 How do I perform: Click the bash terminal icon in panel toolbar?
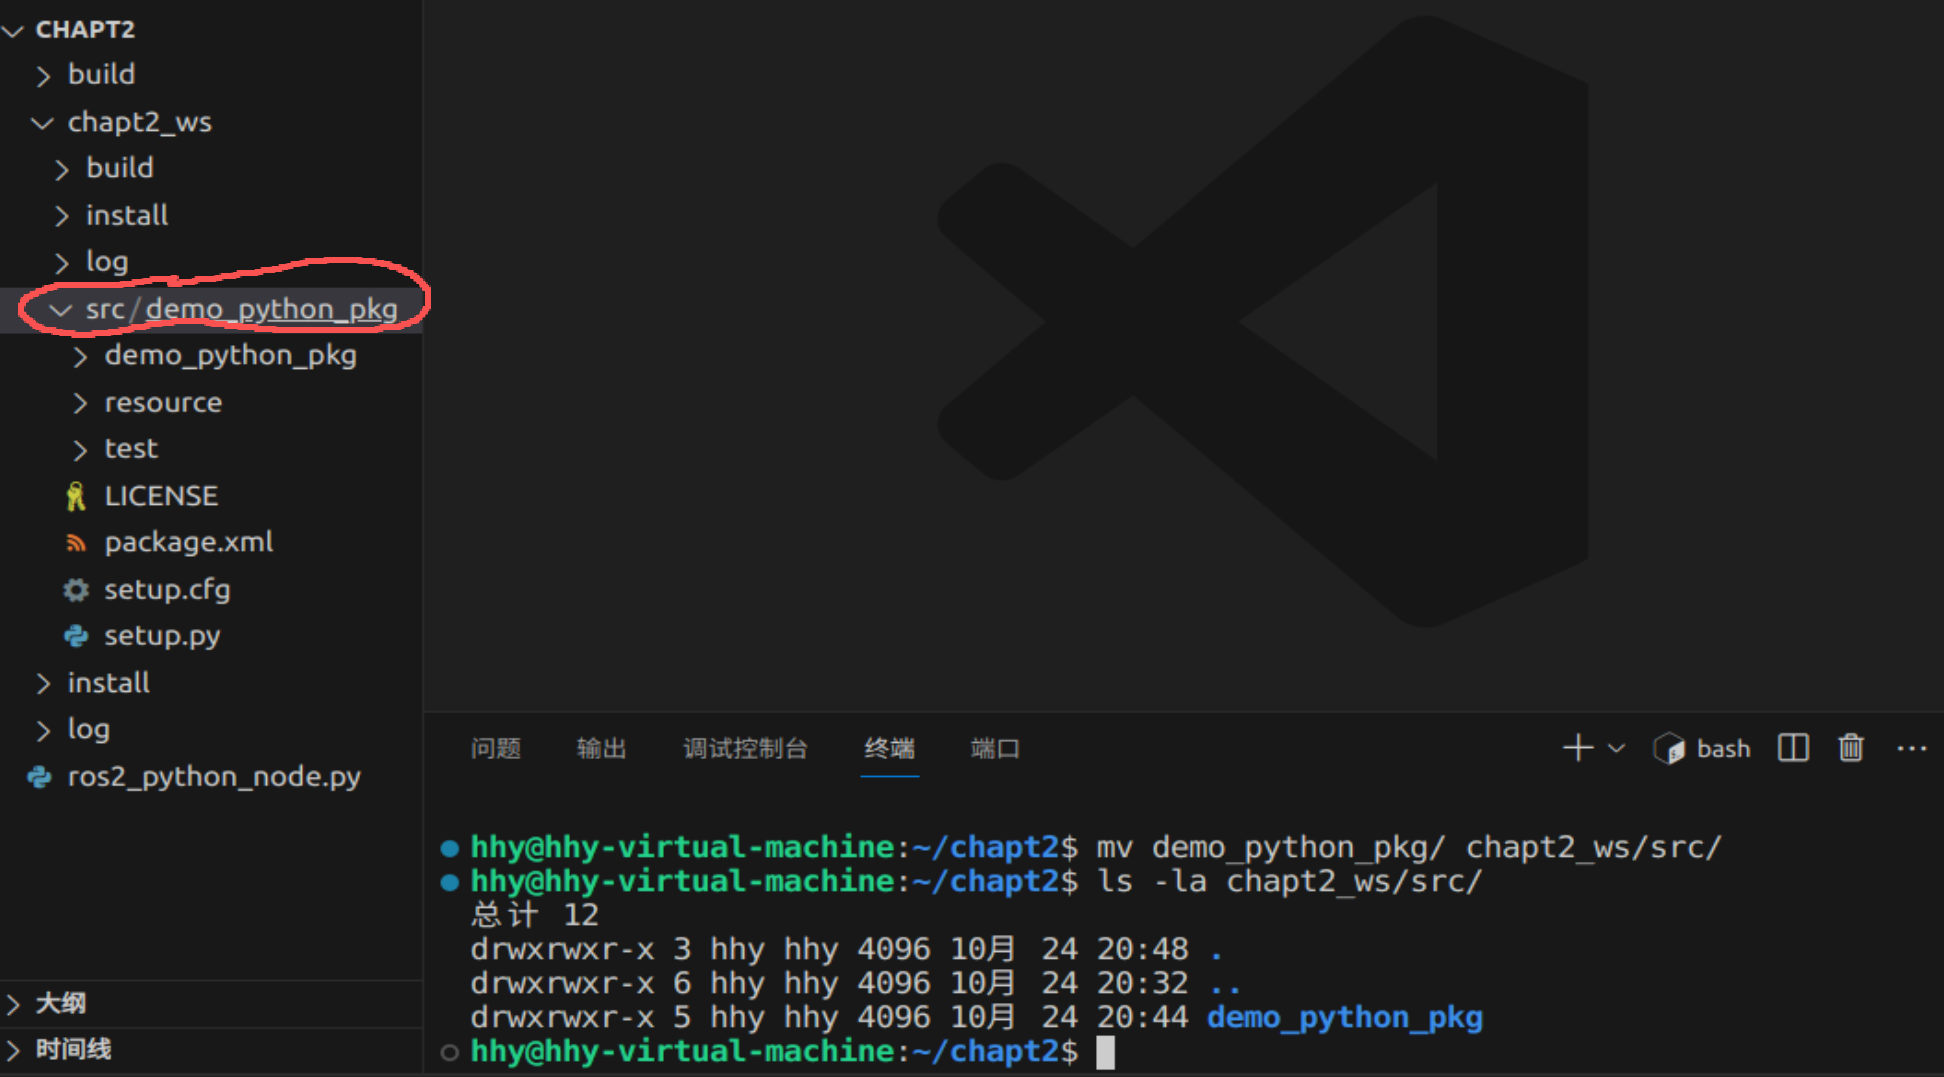click(x=1670, y=748)
